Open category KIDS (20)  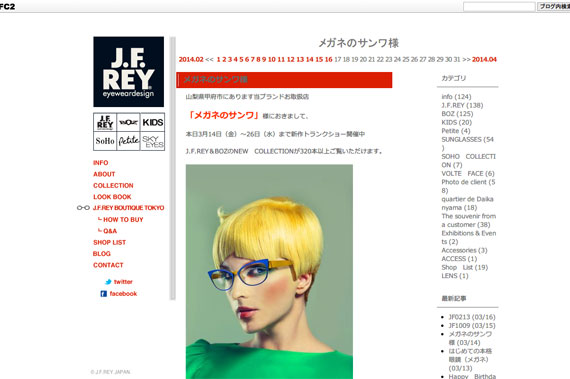coord(457,122)
